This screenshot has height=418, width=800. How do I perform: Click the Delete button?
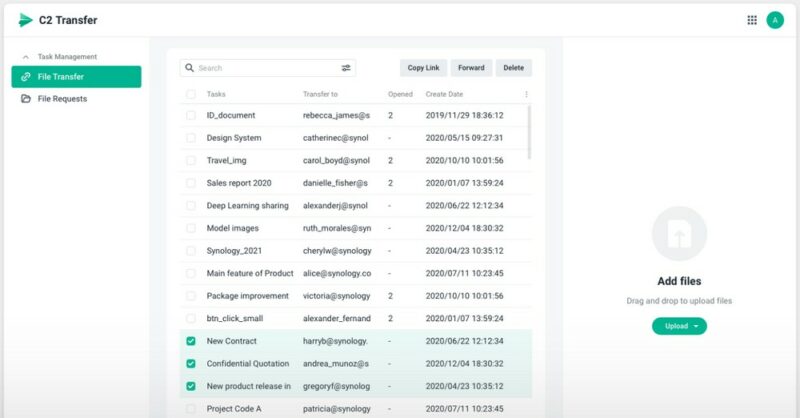click(513, 68)
